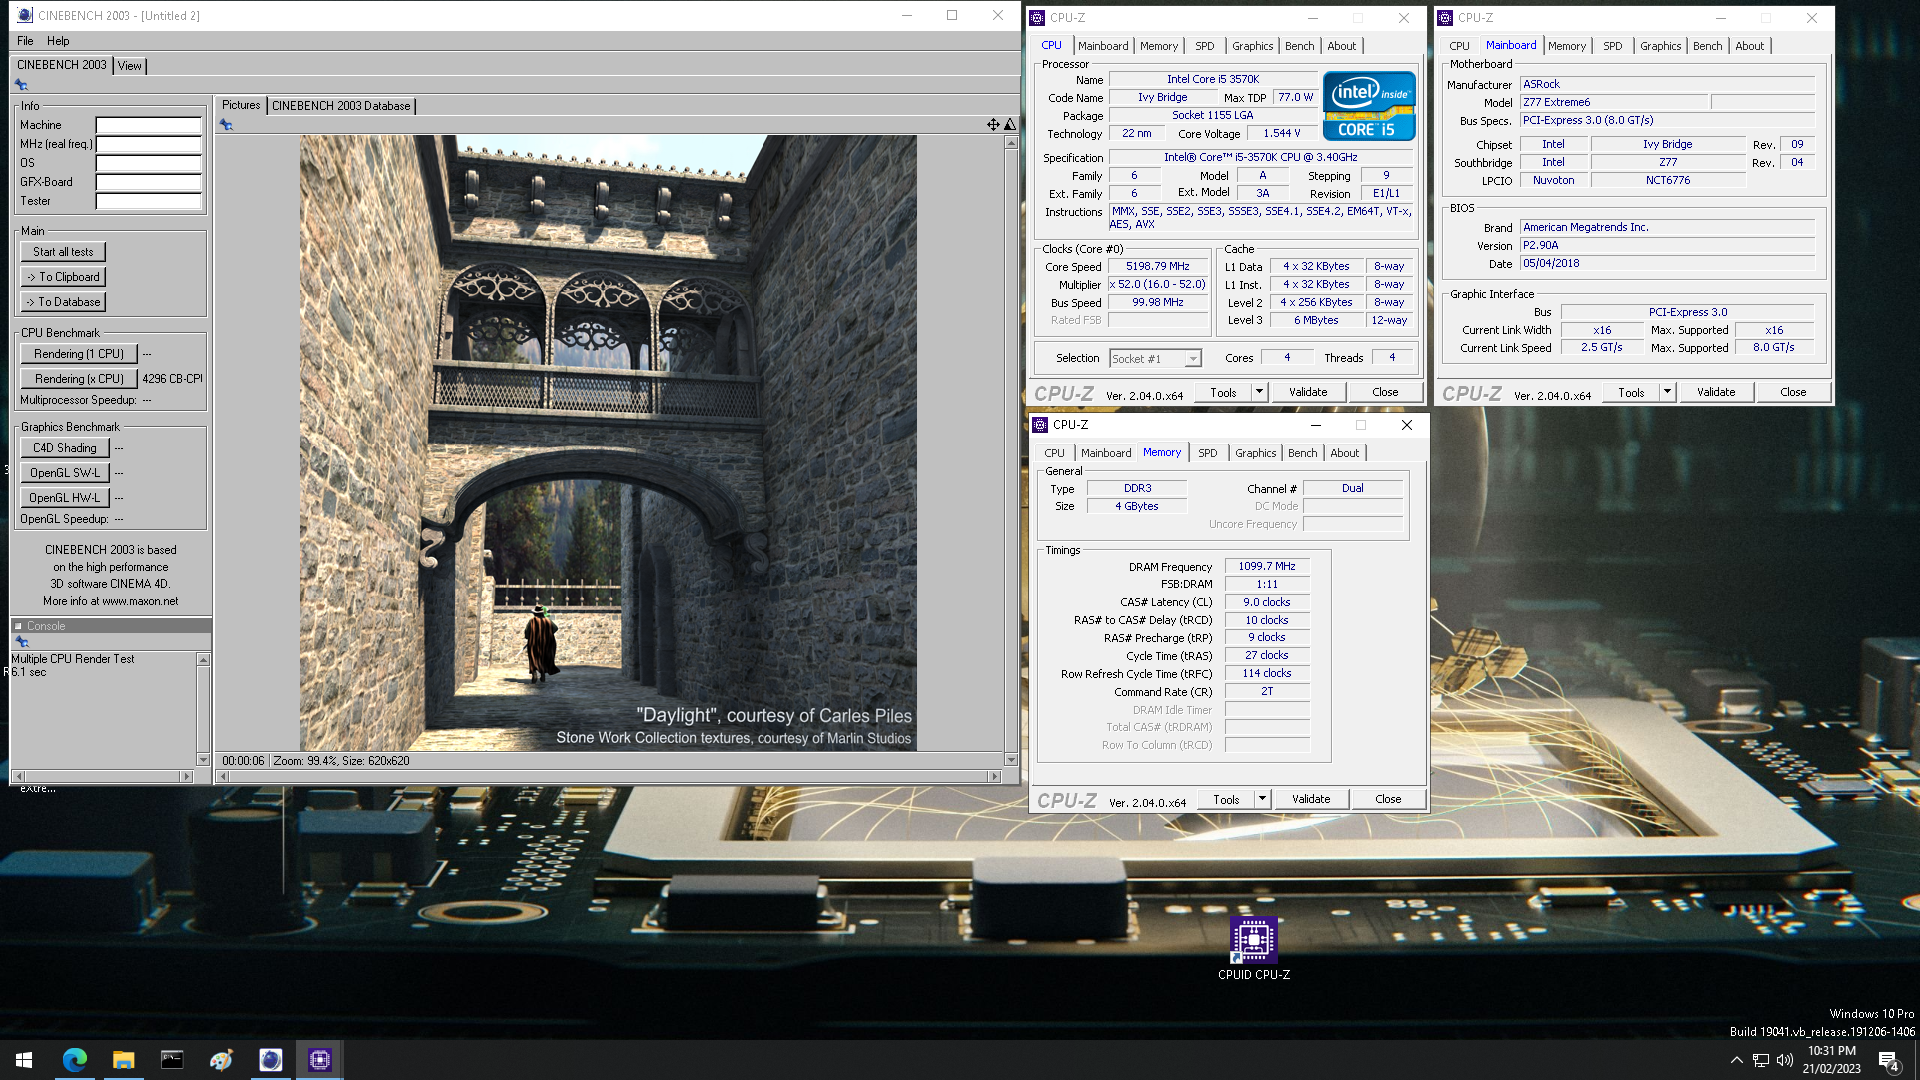This screenshot has width=1920, height=1080.
Task: Click the Daylight rendered image
Action: 608,443
